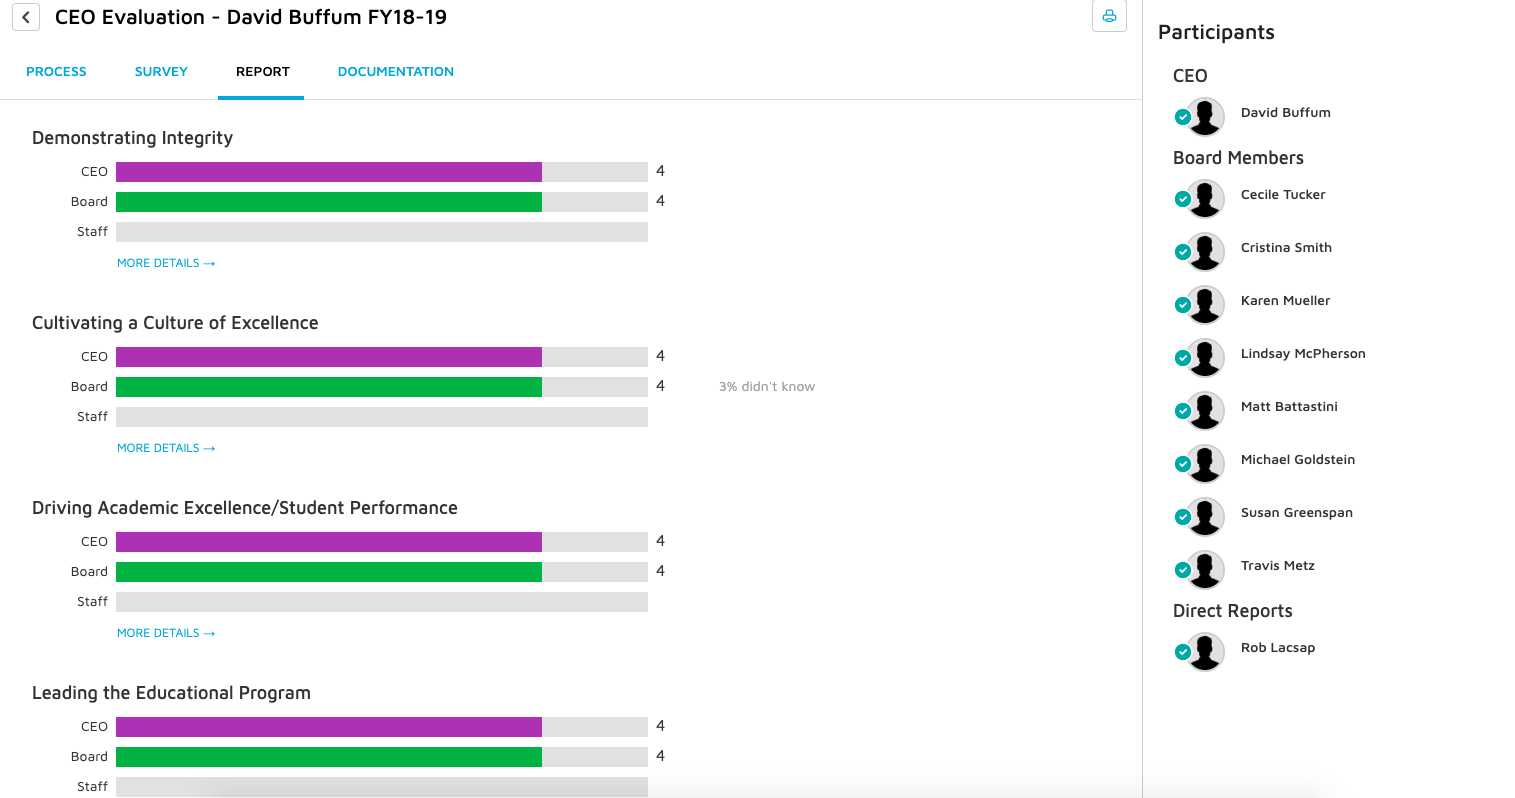This screenshot has height=798, width=1515.
Task: Open the DOCUMENTATION tab
Action: [396, 72]
